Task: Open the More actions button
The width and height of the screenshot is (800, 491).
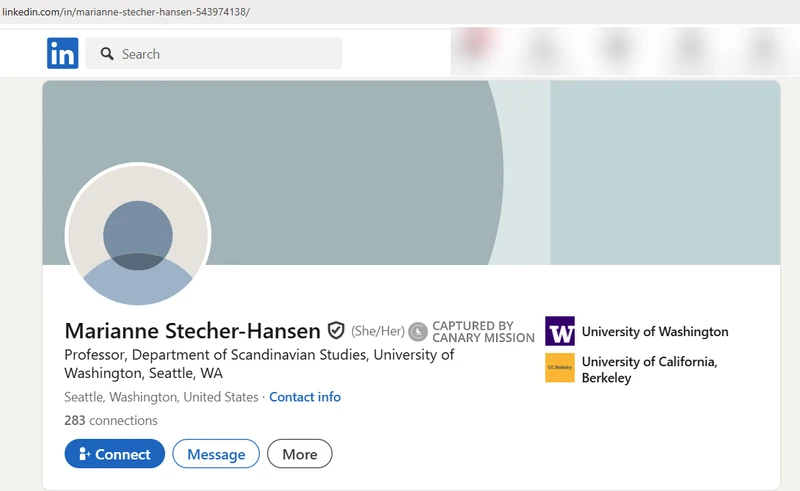Action: click(x=299, y=454)
